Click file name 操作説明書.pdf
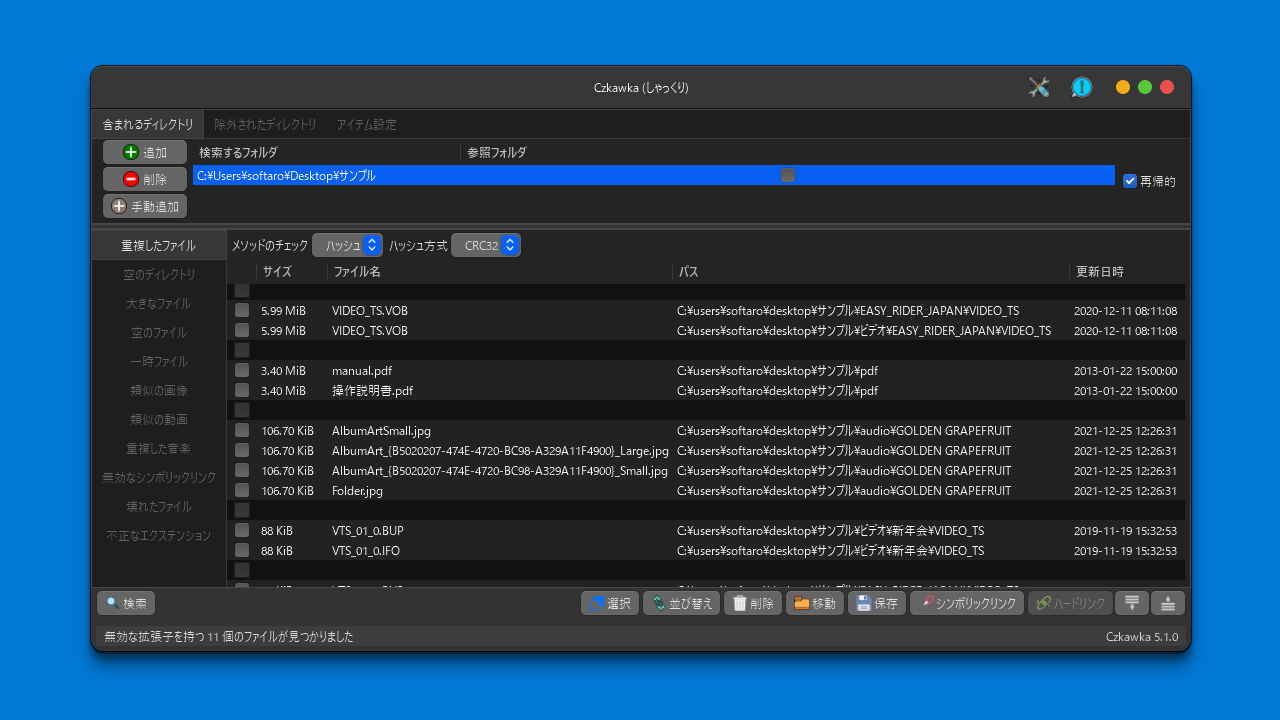The height and width of the screenshot is (720, 1280). point(372,390)
